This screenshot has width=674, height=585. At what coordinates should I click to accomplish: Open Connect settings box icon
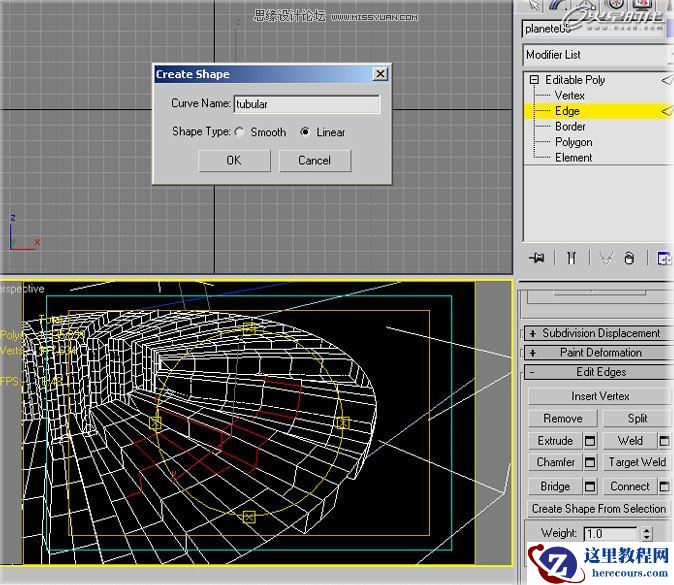pos(664,487)
